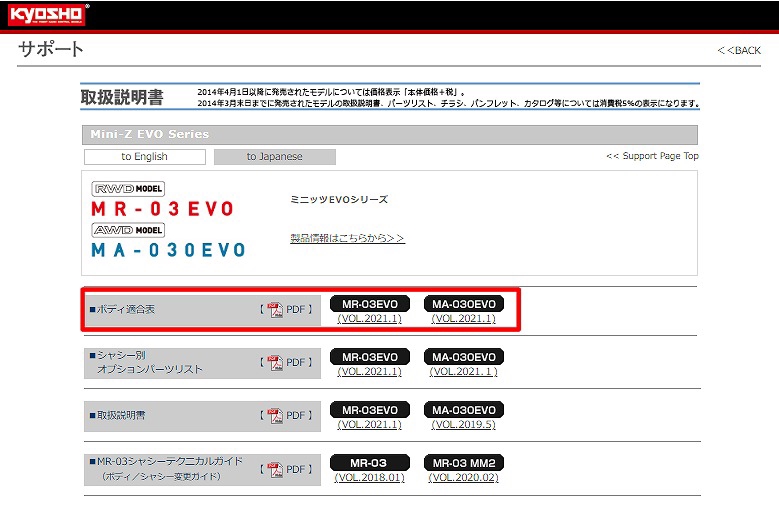
Task: Click the PDF icon in ボディ適合表 row
Action: click(275, 309)
